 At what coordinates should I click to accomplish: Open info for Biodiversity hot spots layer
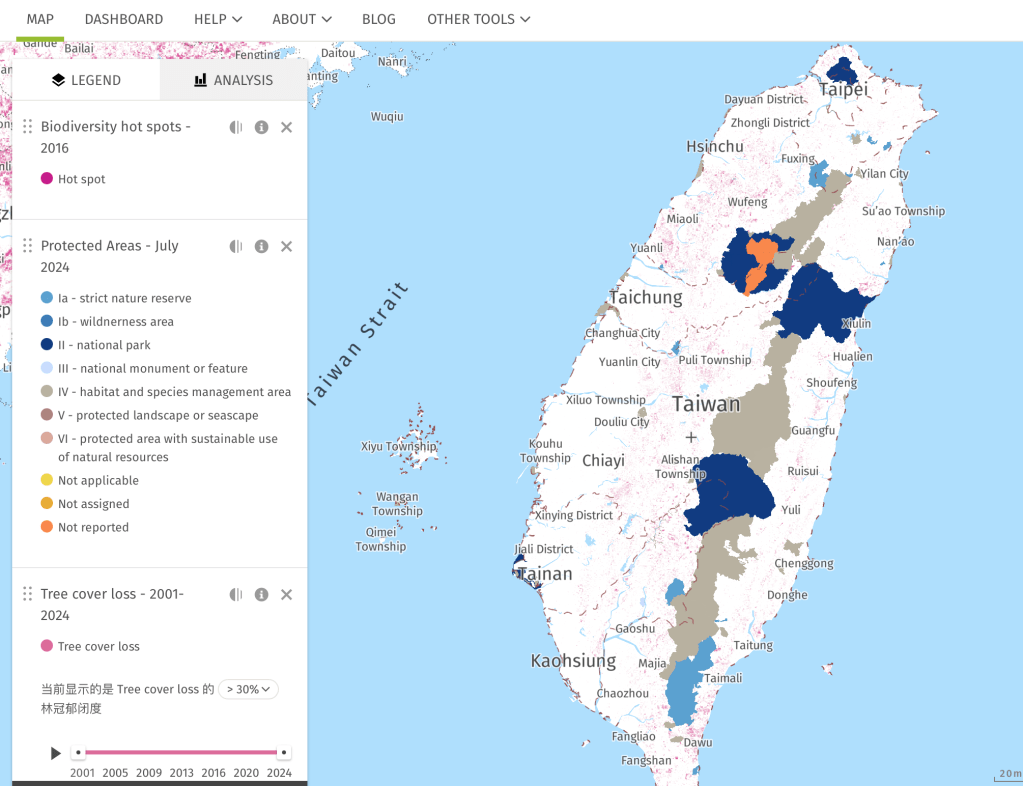point(261,127)
